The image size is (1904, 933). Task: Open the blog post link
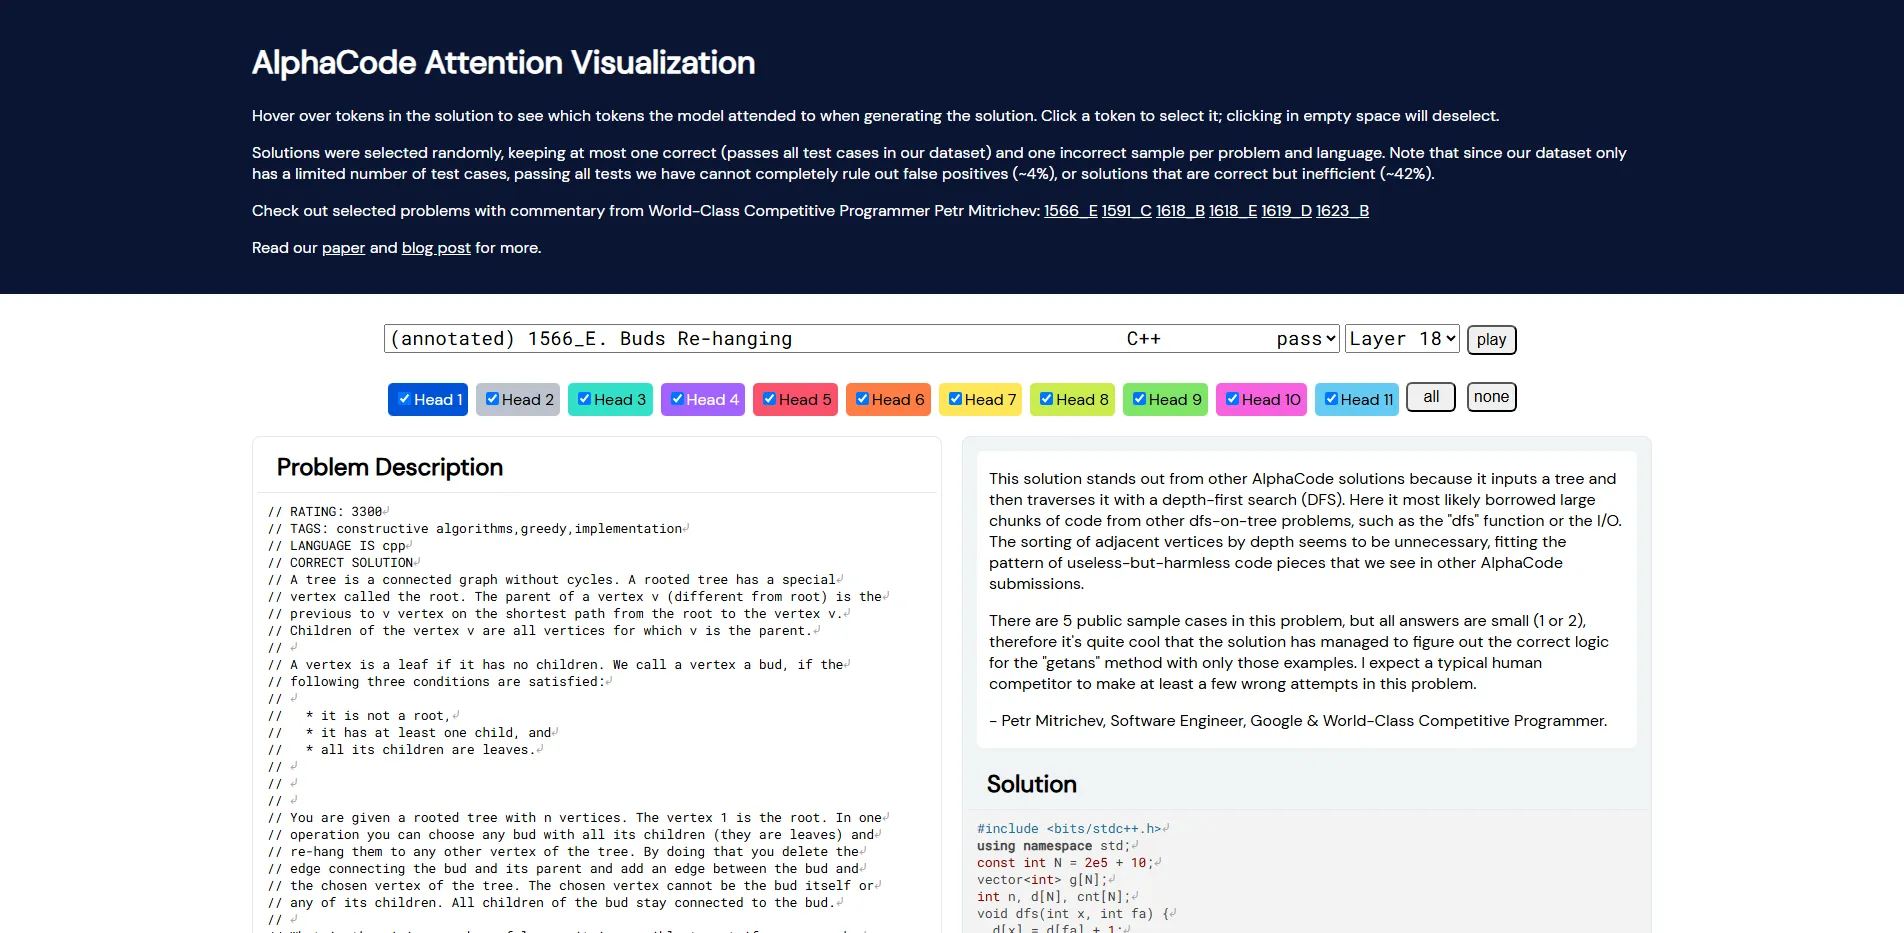tap(435, 247)
